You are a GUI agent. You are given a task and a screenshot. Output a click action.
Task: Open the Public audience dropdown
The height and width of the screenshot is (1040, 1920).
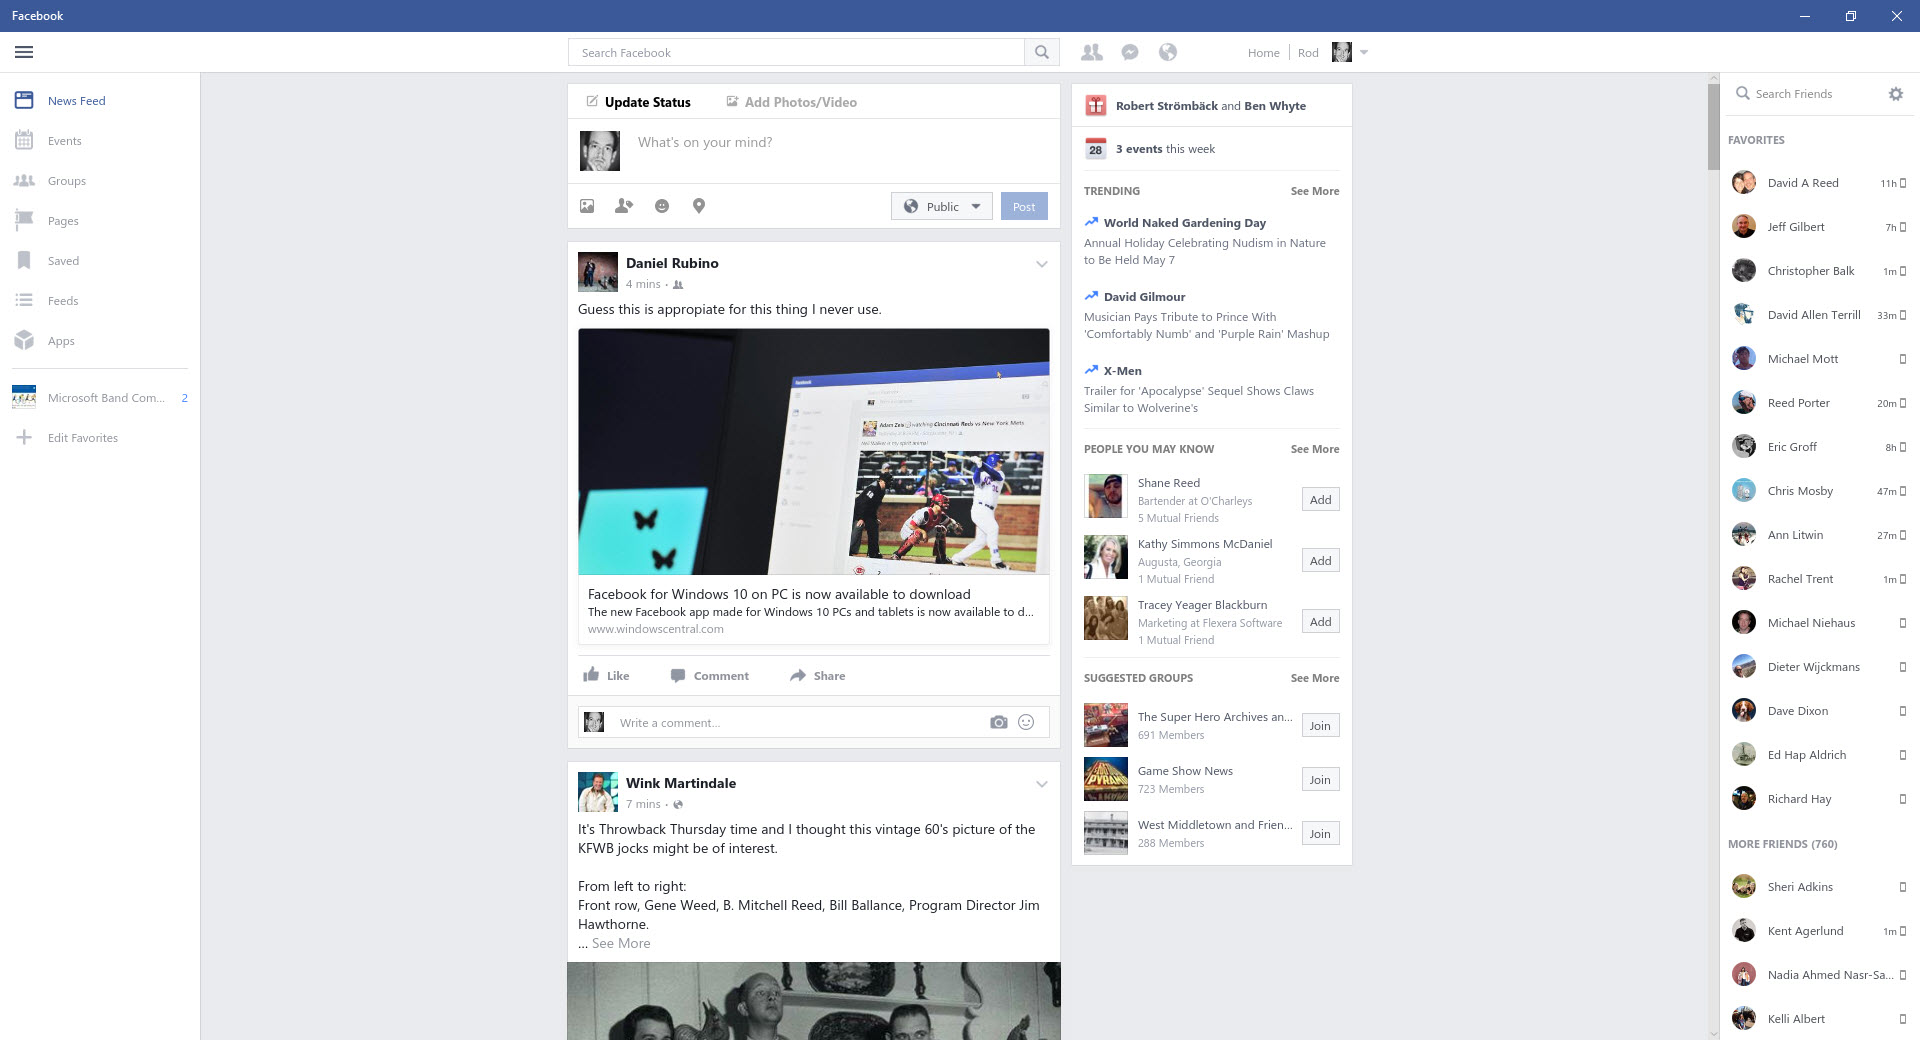(x=942, y=207)
